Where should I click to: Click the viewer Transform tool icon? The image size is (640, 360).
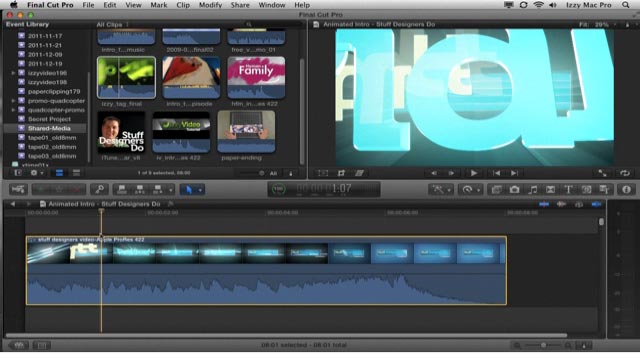click(323, 173)
